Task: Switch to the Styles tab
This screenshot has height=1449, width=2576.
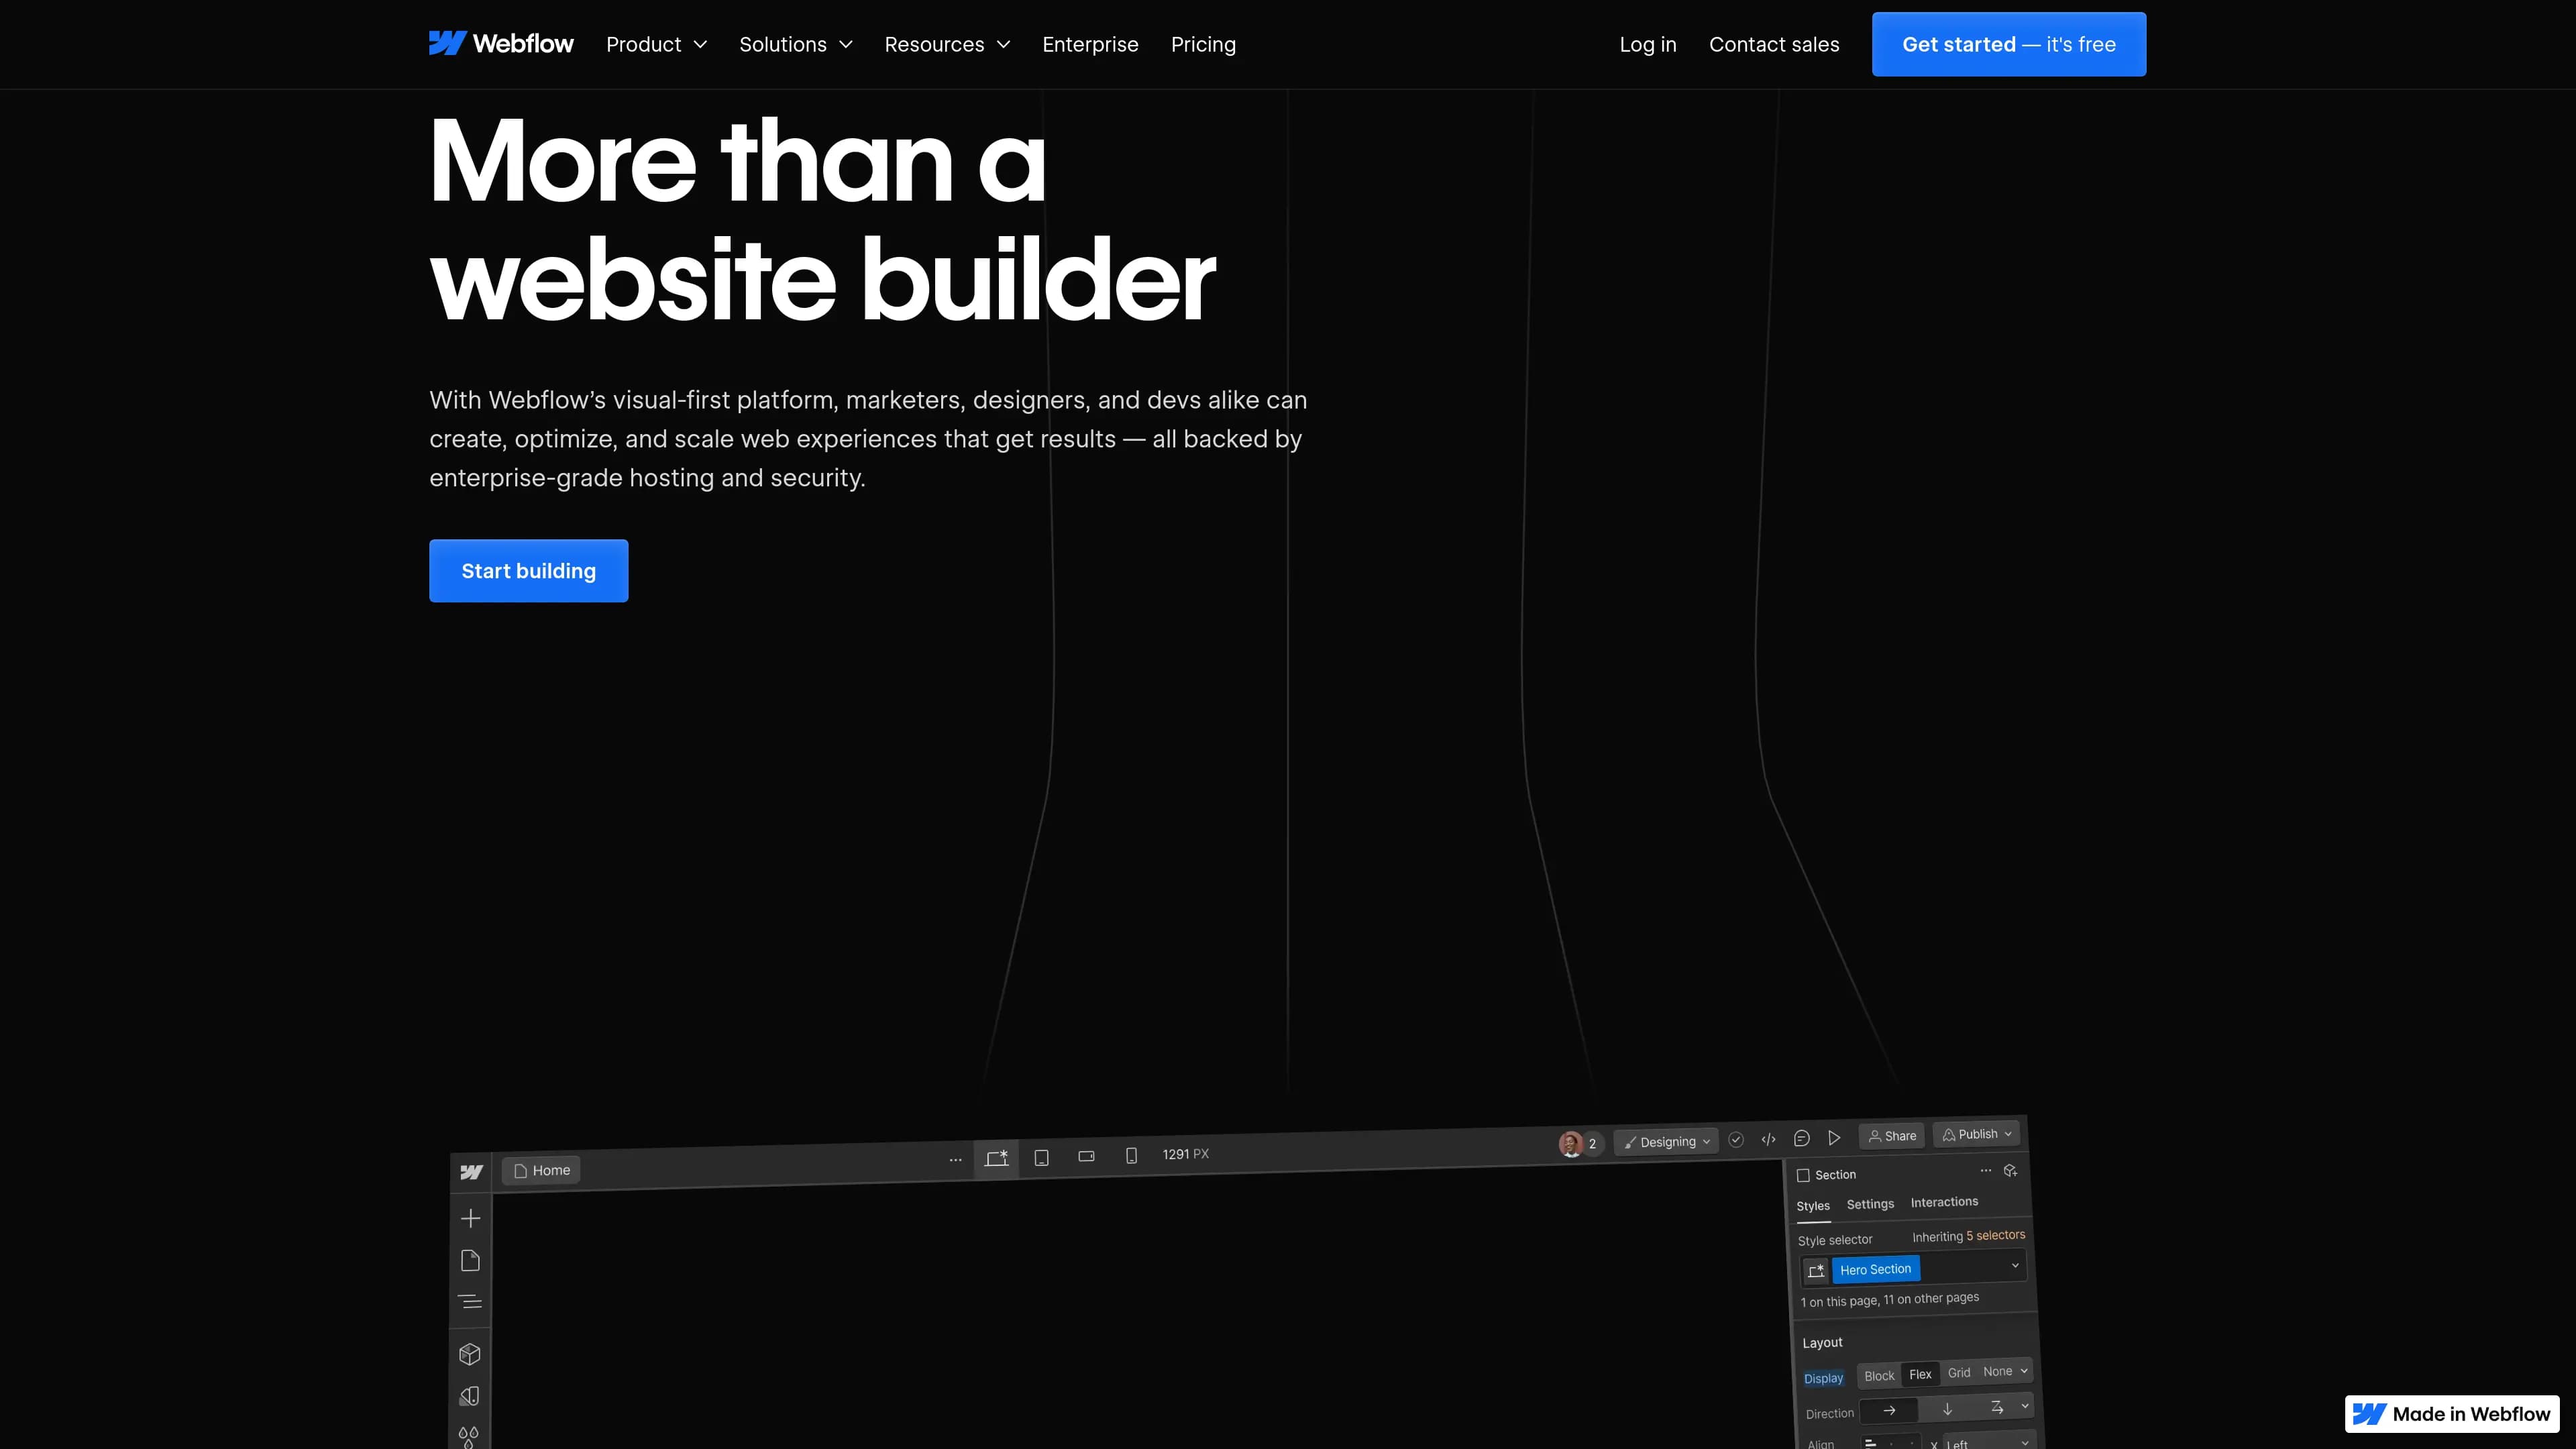Action: (1812, 1206)
